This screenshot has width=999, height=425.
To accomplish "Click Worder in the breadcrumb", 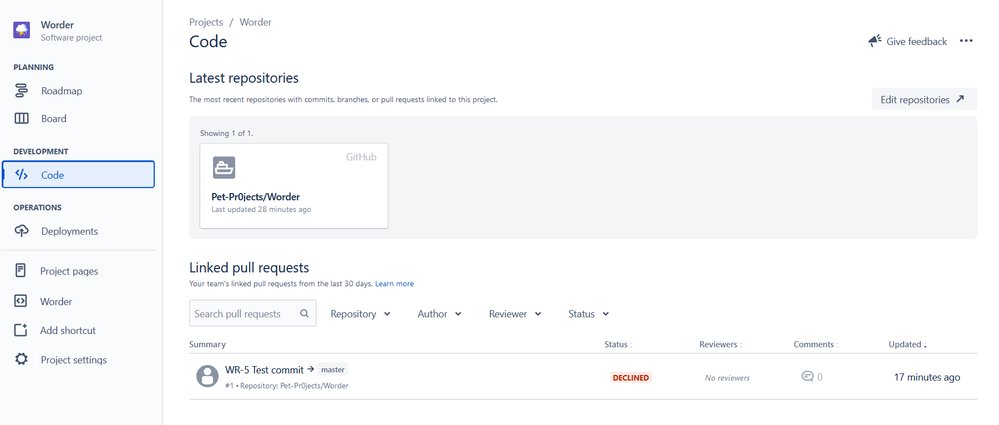I will point(255,22).
